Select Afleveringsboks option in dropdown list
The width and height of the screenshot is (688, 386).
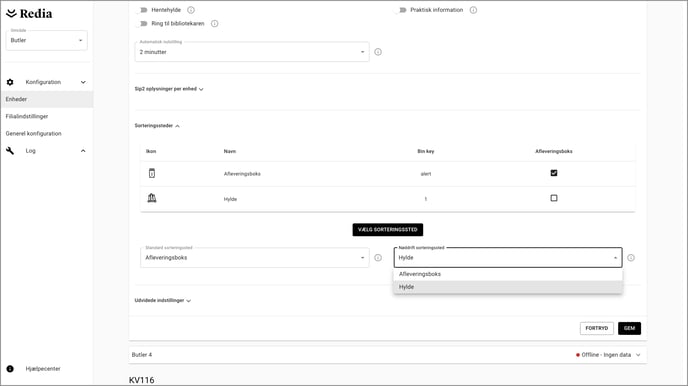click(508, 274)
